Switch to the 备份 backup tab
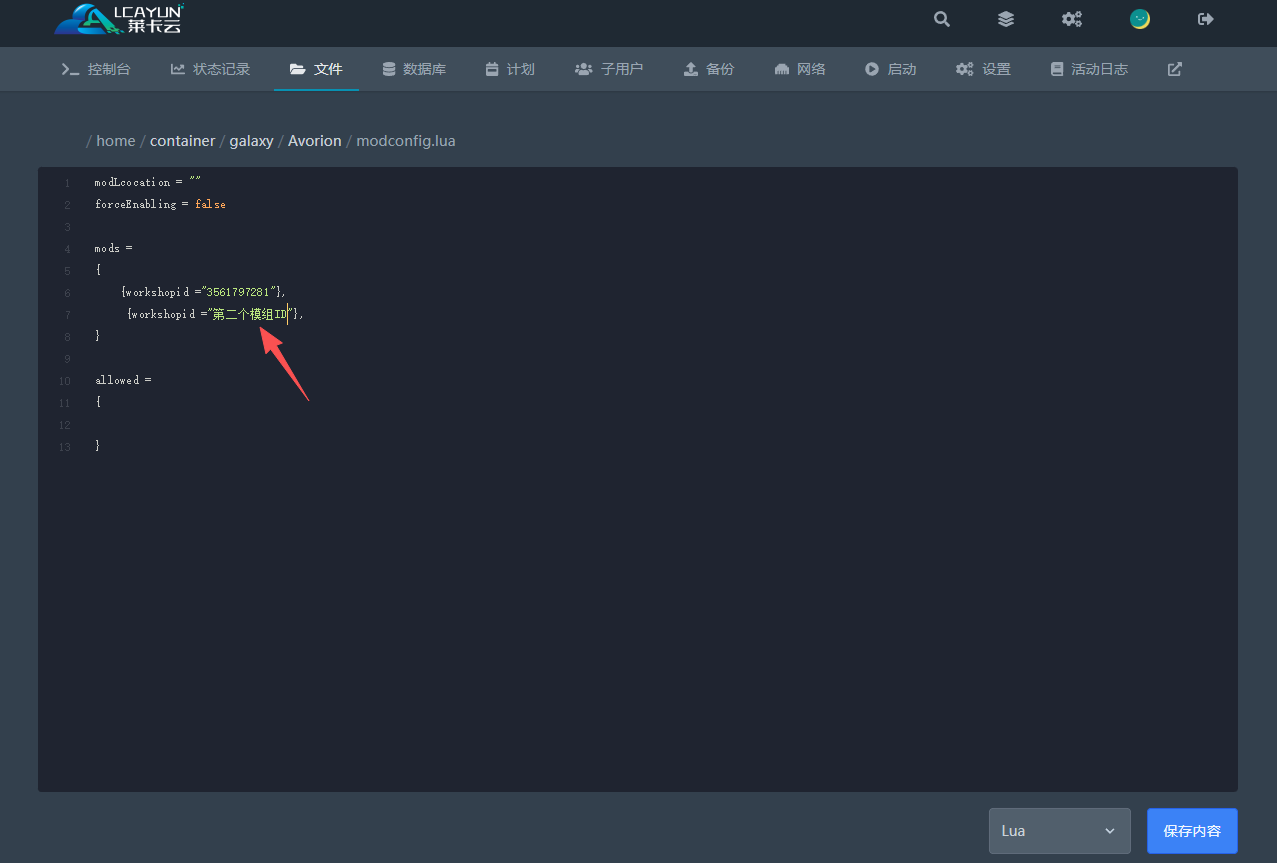This screenshot has height=863, width=1277. (709, 69)
